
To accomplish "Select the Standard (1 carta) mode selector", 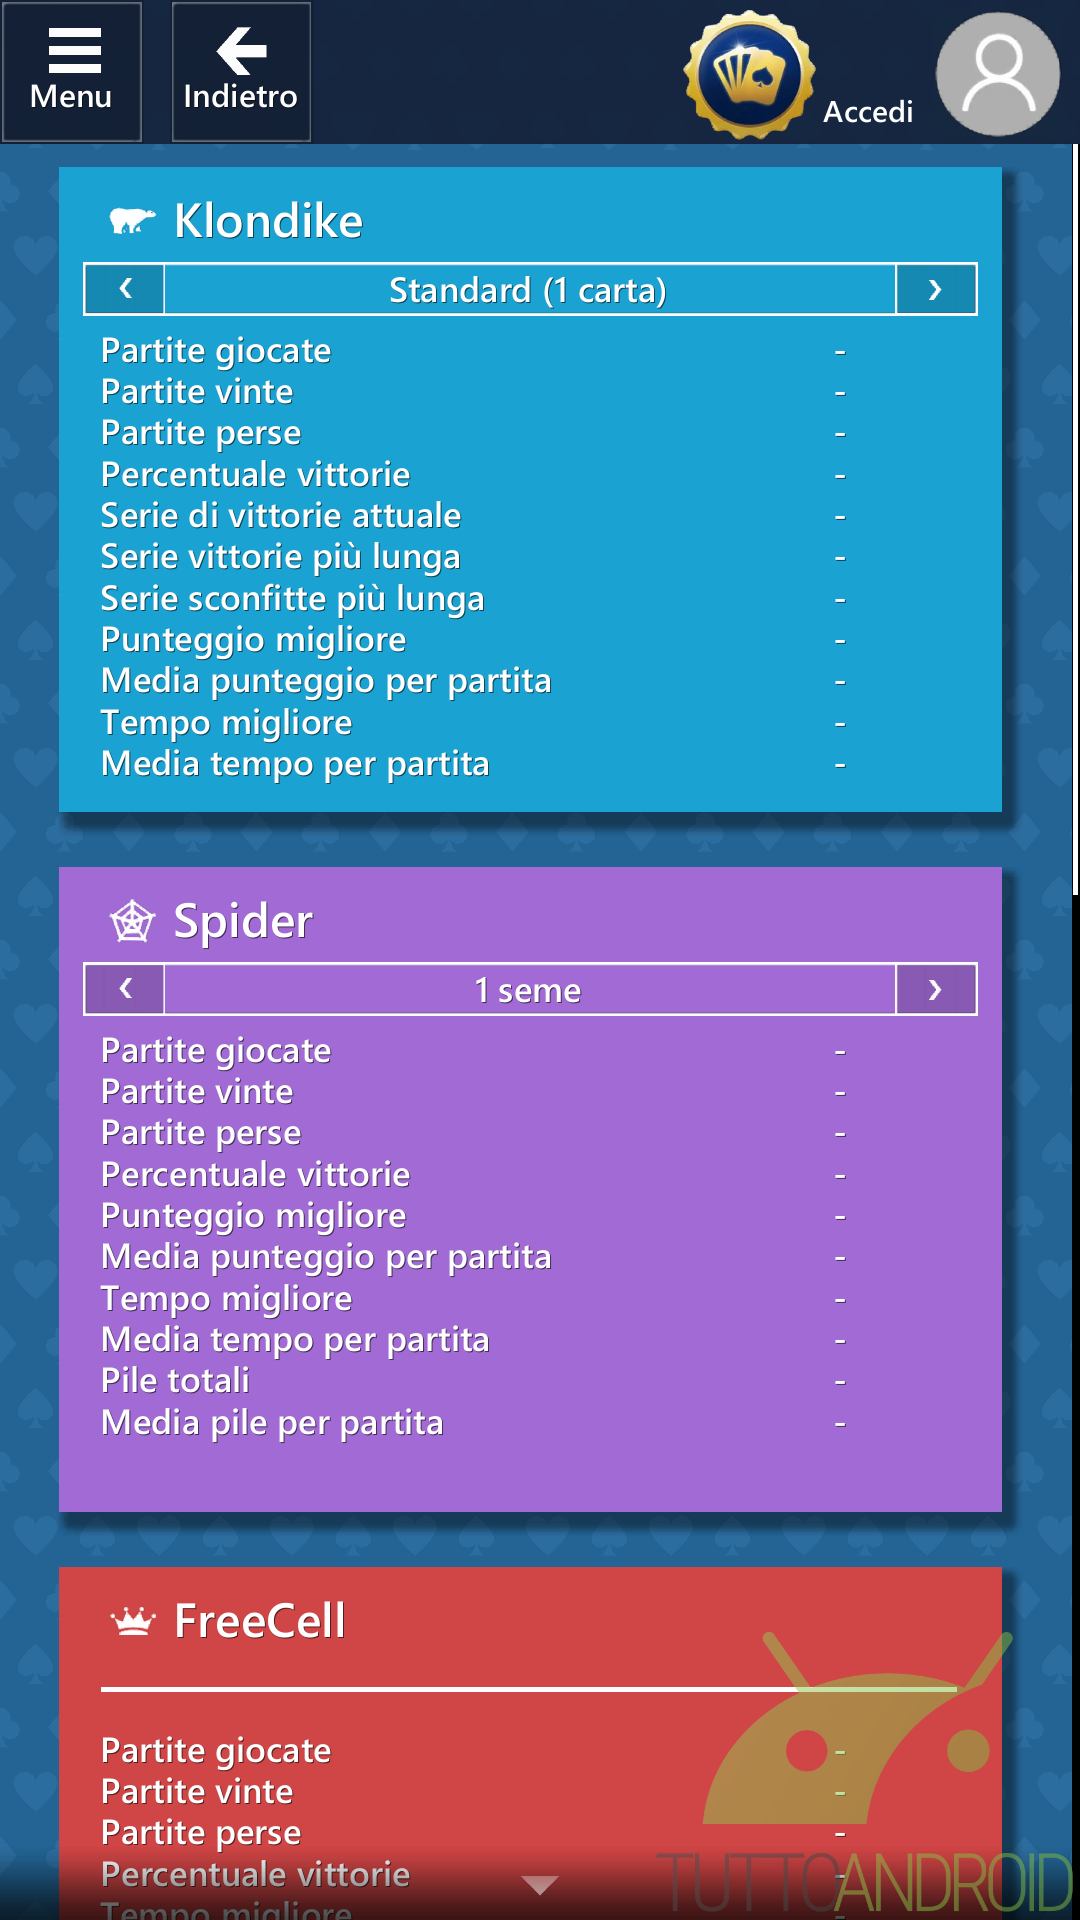I will point(530,289).
